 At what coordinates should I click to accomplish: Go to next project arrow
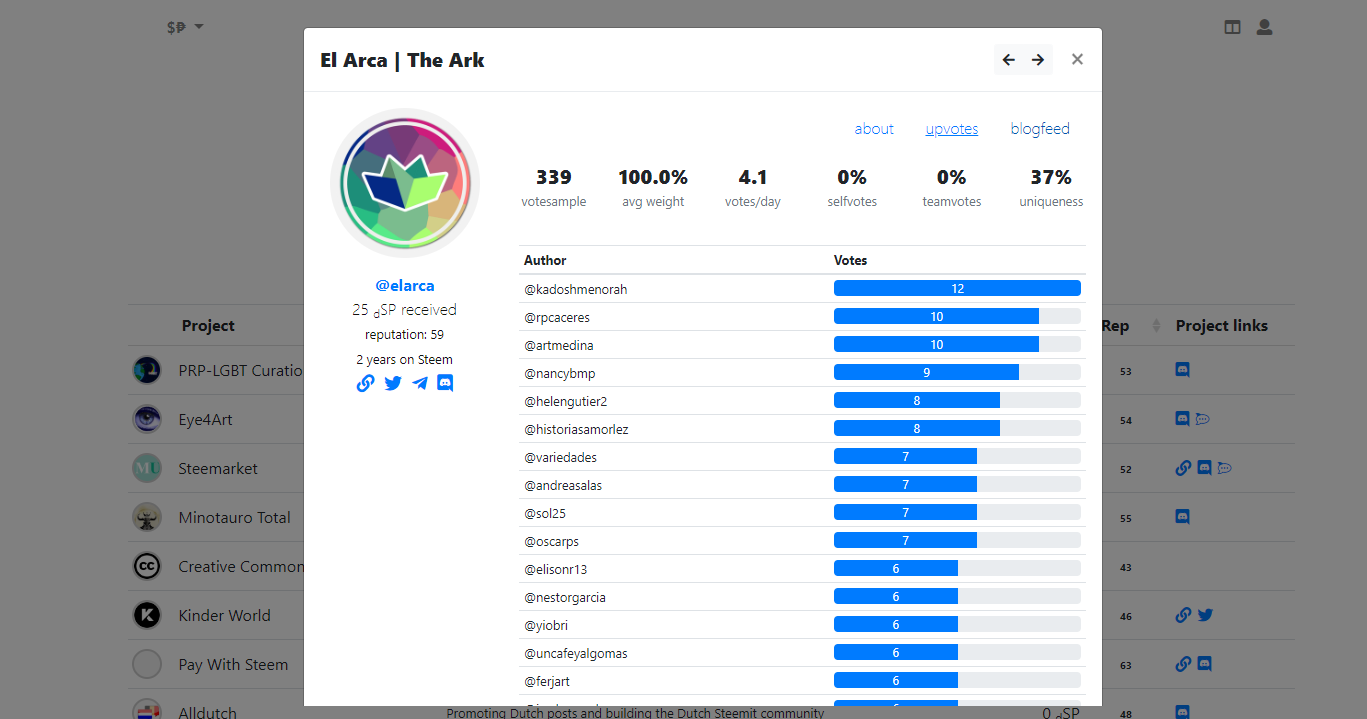pyautogui.click(x=1038, y=60)
